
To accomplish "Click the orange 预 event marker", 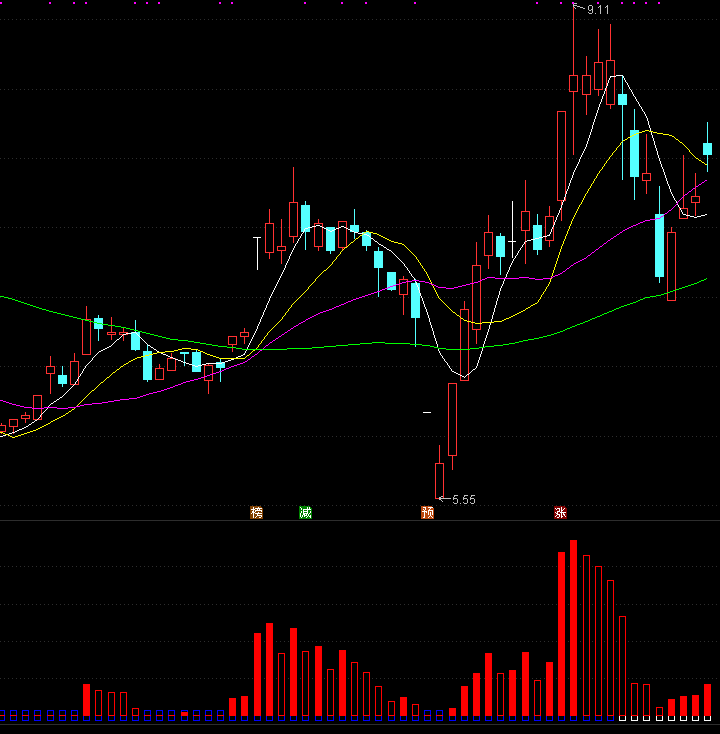I will coord(427,513).
